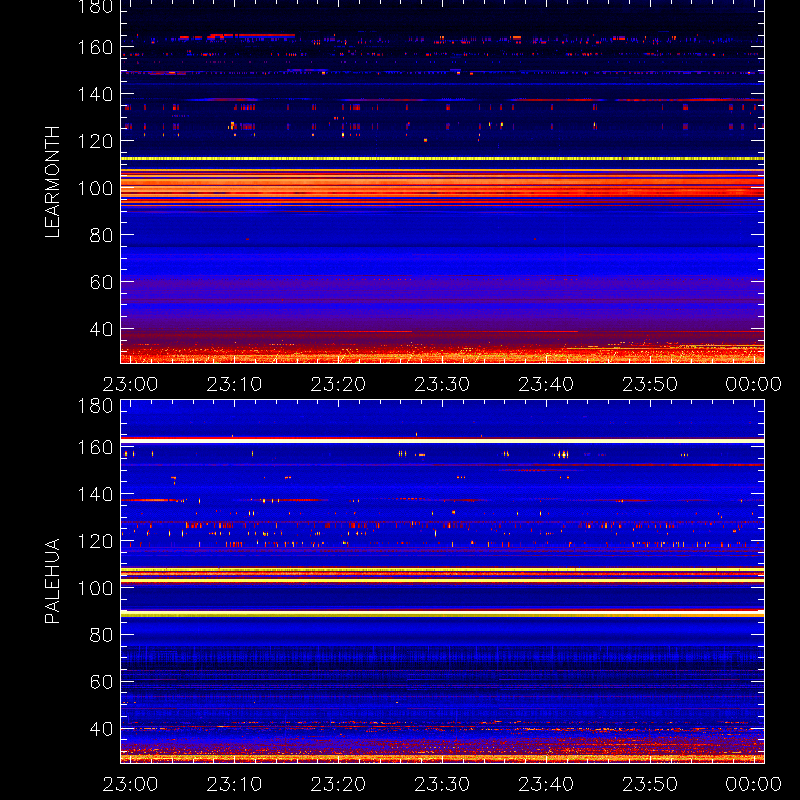Viewport: 800px width, 800px height.
Task: Pick the 40 tick label on Palehua axis
Action: pos(102,729)
